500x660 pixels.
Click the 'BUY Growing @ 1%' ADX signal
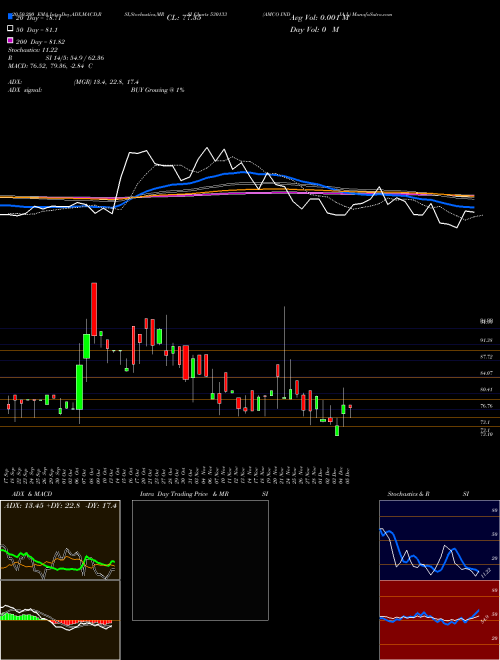point(157,90)
